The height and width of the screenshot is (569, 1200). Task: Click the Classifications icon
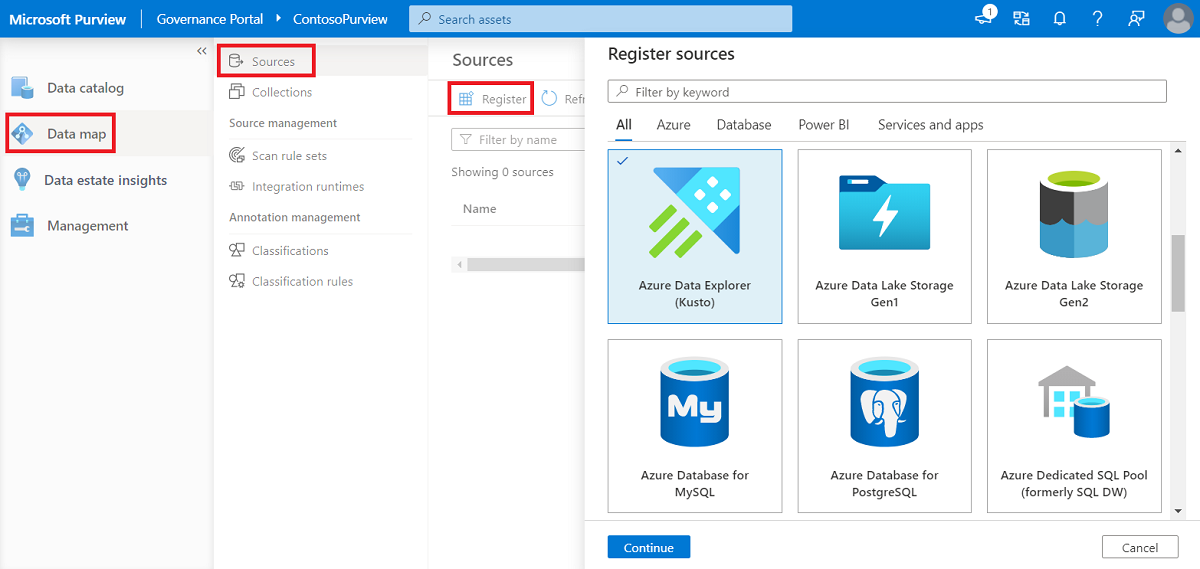point(237,251)
